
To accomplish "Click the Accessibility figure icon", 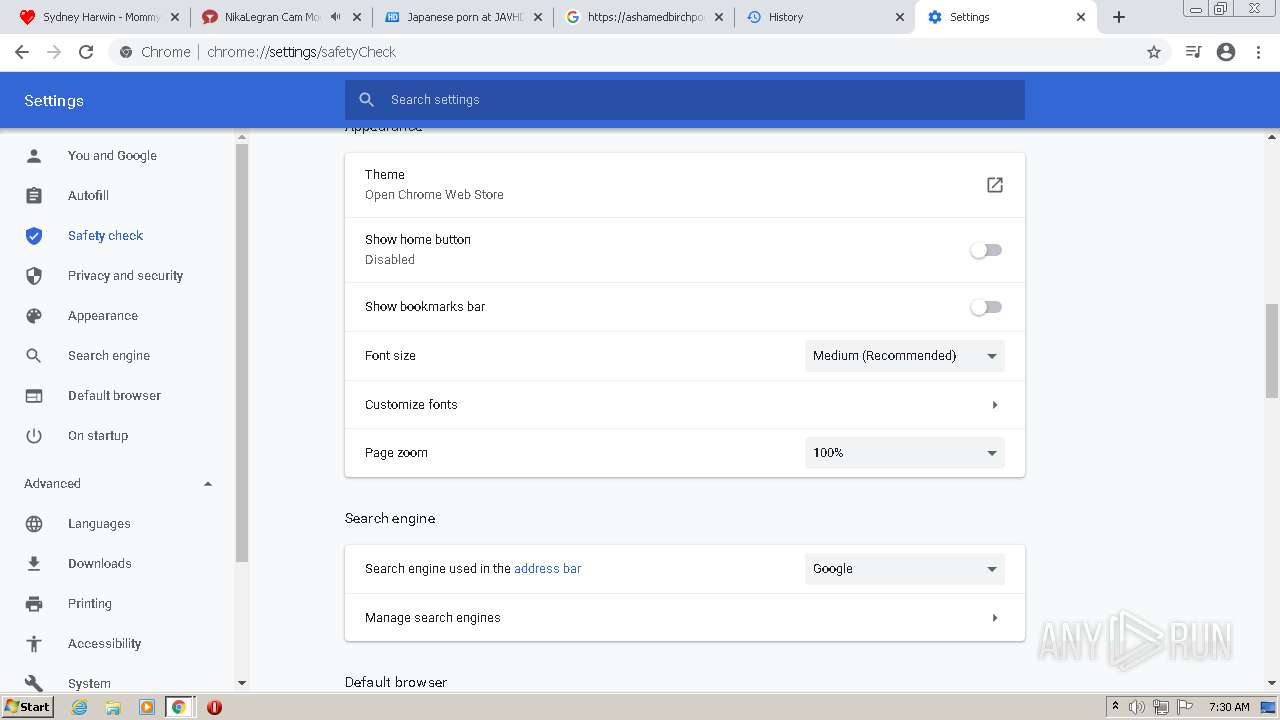I will coord(34,644).
